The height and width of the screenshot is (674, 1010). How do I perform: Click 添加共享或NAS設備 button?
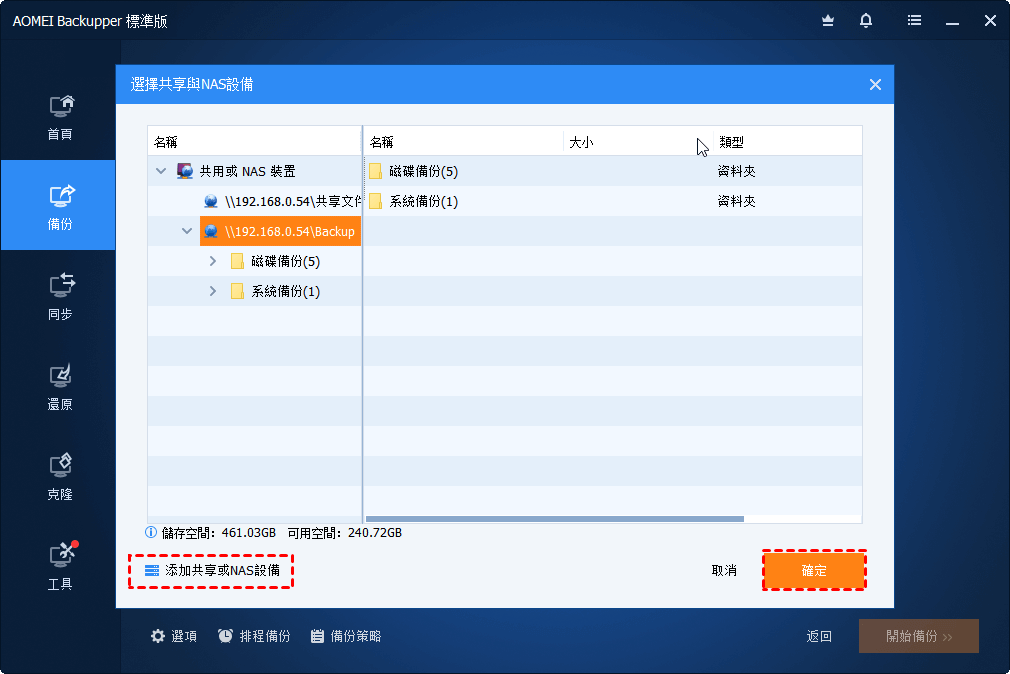211,570
